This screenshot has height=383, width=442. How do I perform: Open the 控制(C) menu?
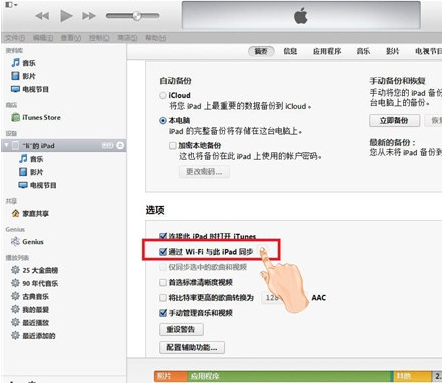[x=99, y=38]
